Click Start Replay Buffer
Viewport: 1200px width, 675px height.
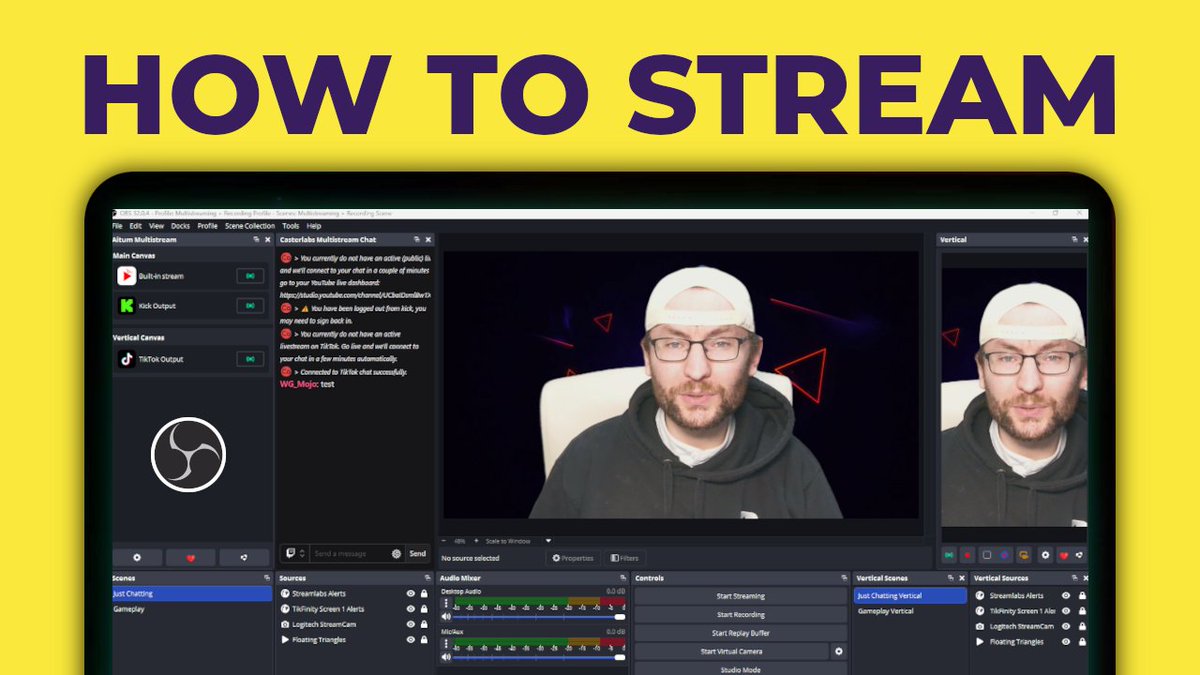pyautogui.click(x=740, y=633)
